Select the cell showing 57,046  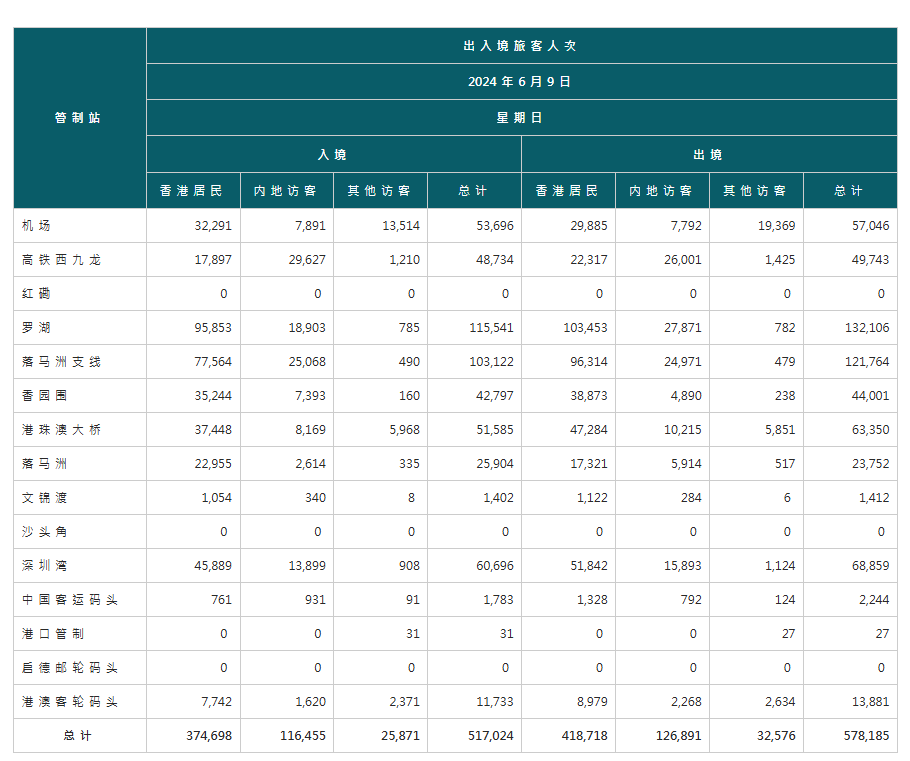(850, 225)
